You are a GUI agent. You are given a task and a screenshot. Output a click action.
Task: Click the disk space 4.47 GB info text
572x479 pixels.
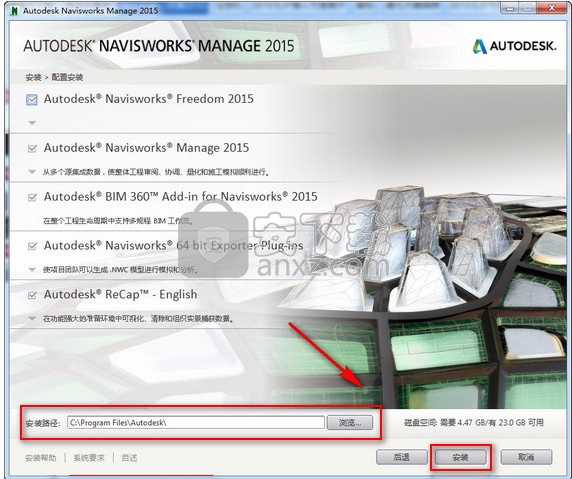point(474,422)
